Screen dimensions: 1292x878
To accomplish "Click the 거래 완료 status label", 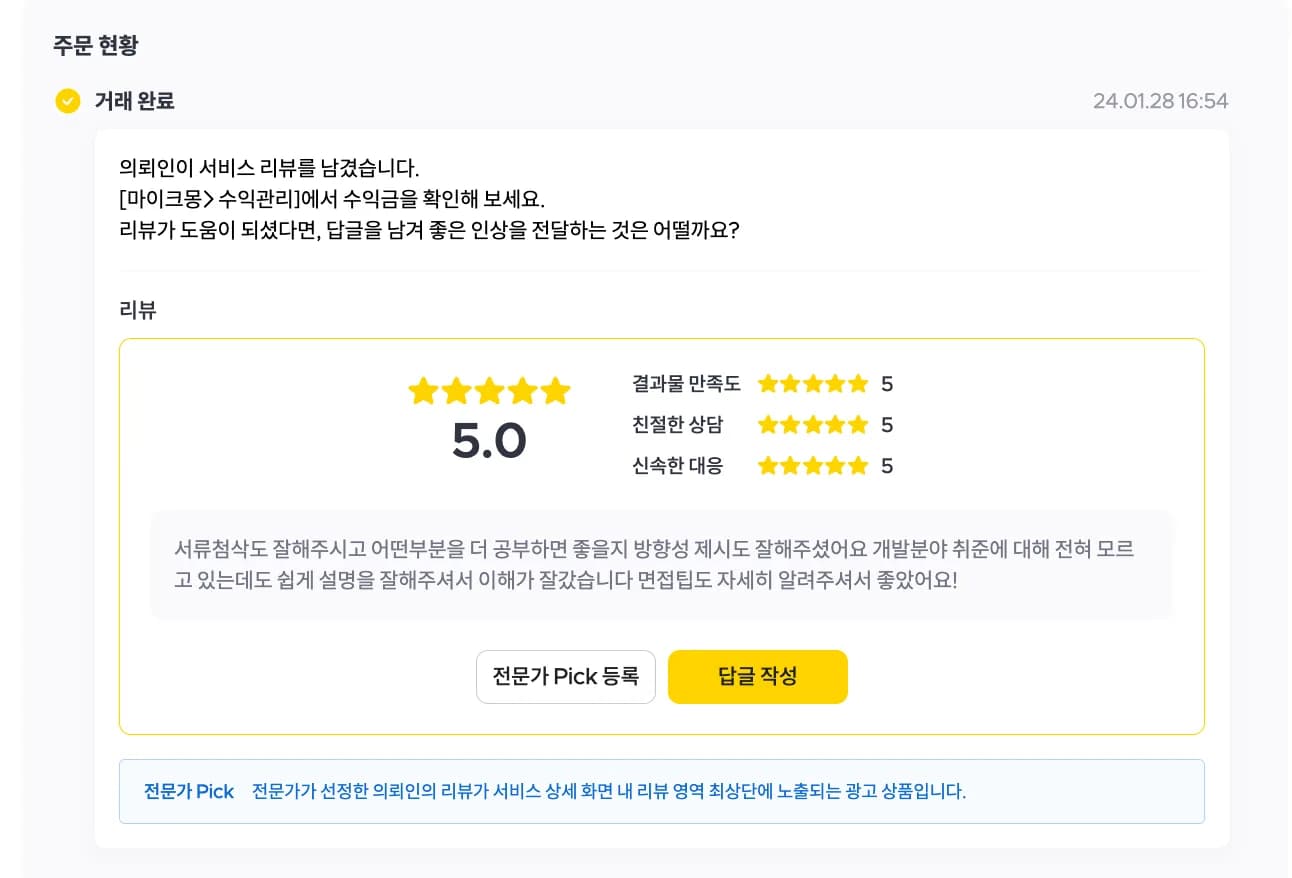I will [x=135, y=101].
